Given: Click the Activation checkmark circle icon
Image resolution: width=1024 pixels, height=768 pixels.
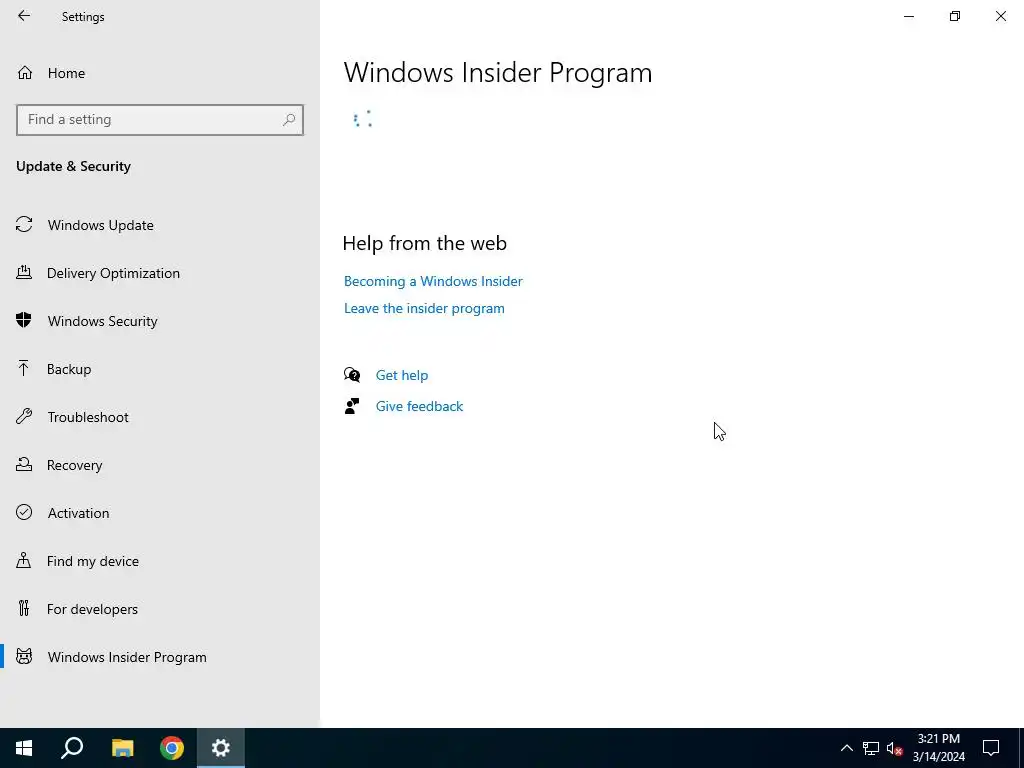Looking at the screenshot, I should point(24,512).
